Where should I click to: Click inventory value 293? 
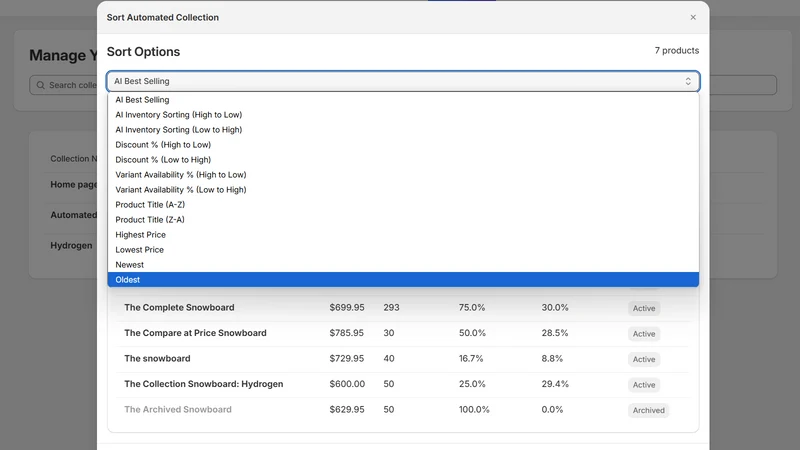pos(391,308)
